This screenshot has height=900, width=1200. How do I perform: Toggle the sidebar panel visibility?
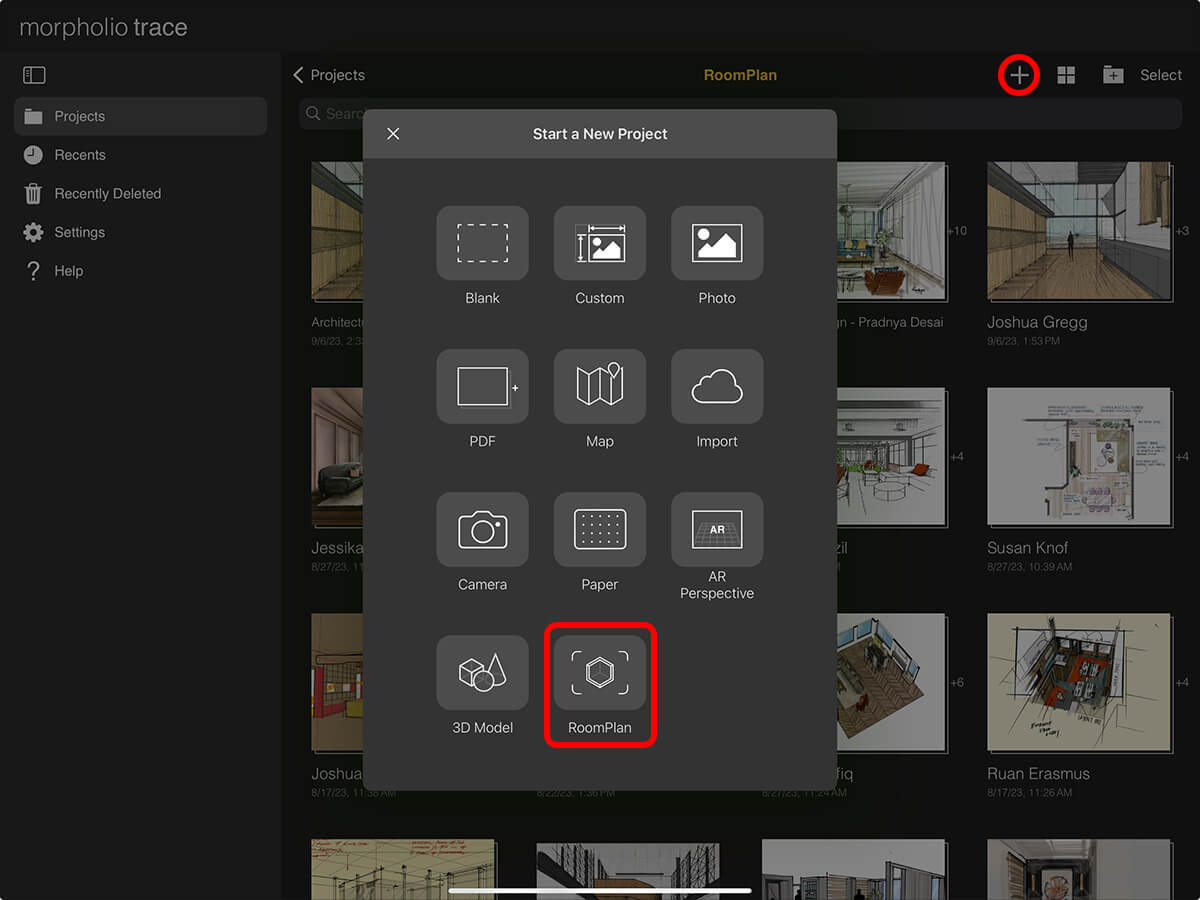coord(34,75)
